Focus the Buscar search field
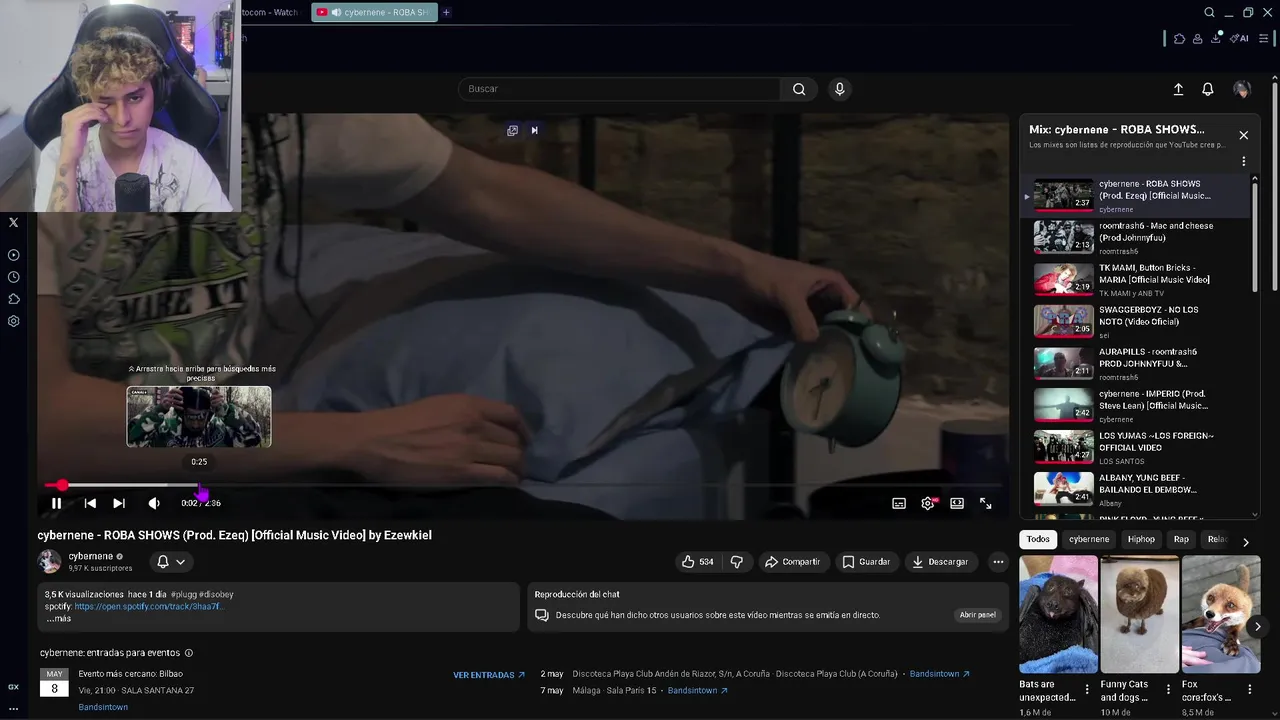 pos(620,89)
